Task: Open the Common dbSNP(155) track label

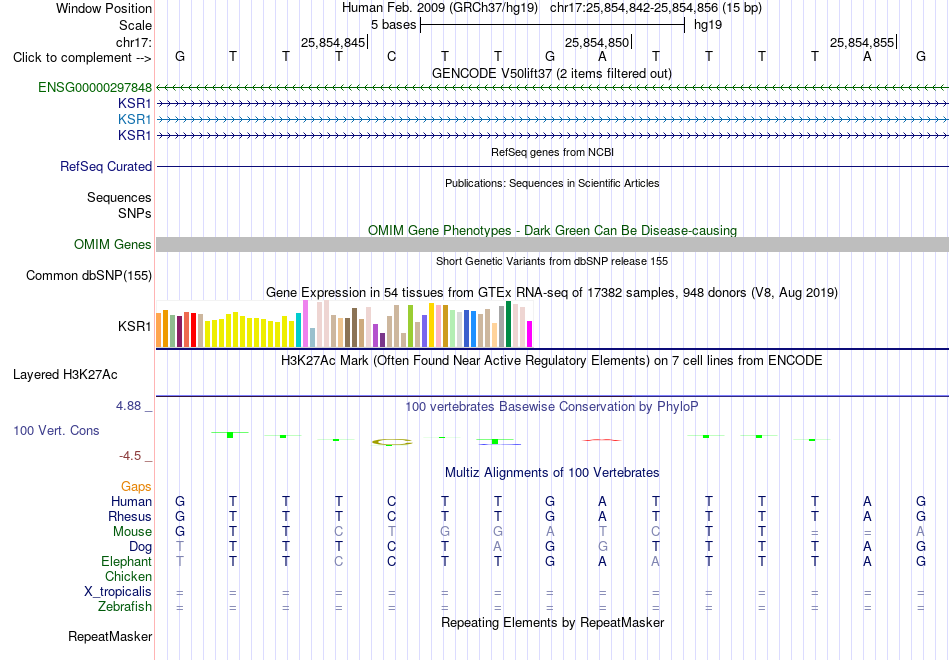Action: (x=88, y=276)
